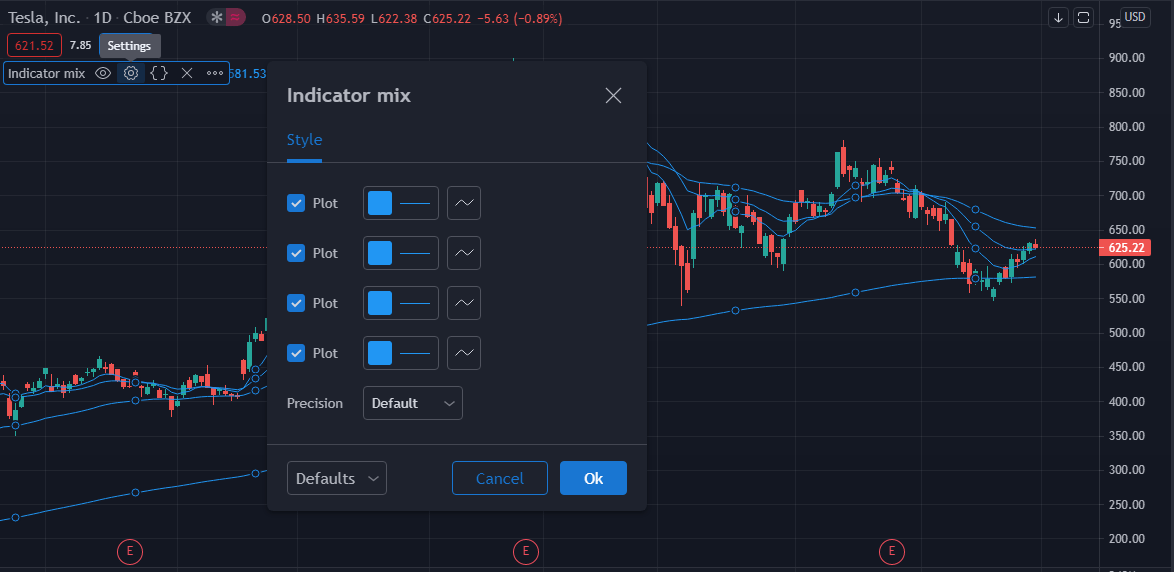Open source code curly braces icon
The image size is (1174, 572).
pos(159,73)
